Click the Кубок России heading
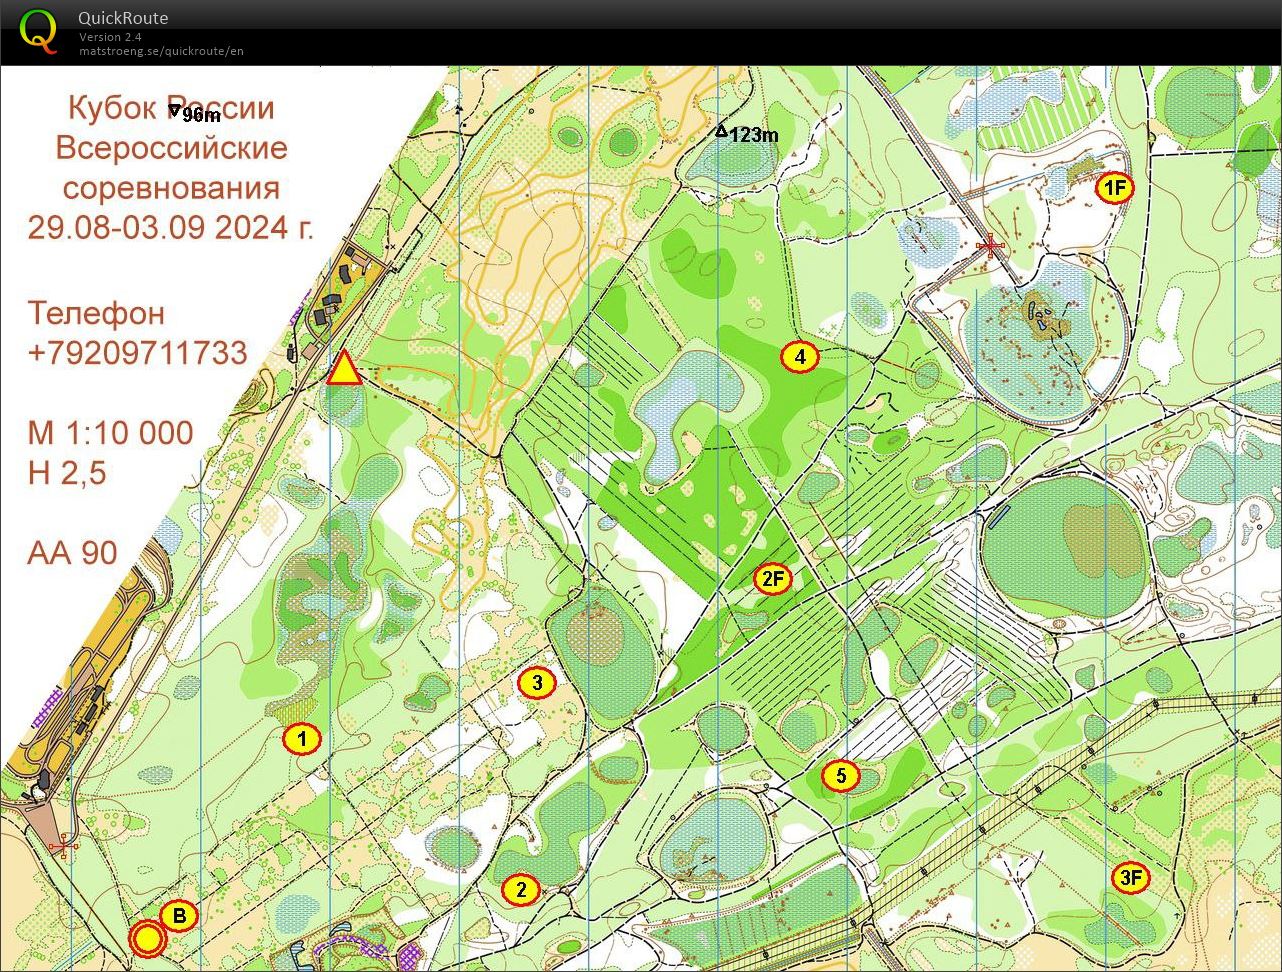The width and height of the screenshot is (1282, 972). click(171, 108)
